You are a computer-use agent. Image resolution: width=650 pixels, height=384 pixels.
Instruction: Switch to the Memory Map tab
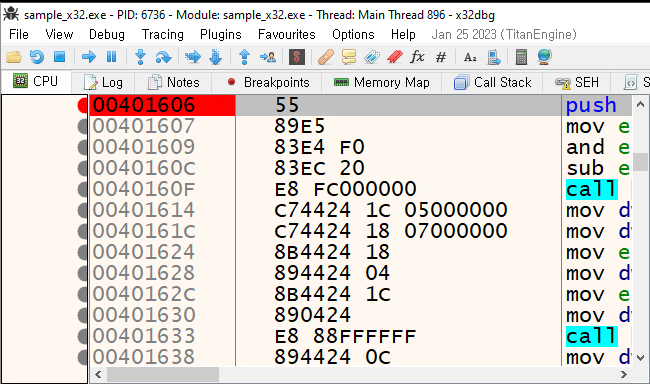382,83
